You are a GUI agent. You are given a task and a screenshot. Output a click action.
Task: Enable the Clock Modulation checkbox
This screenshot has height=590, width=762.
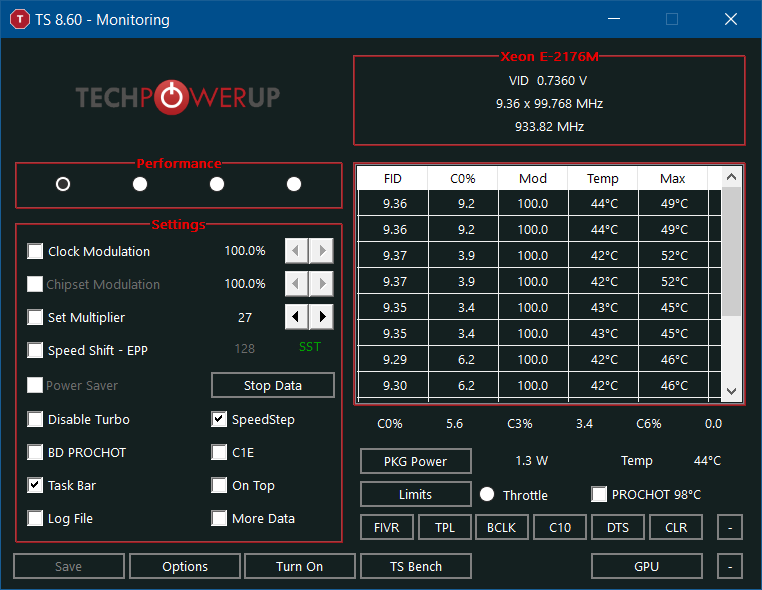(x=35, y=251)
